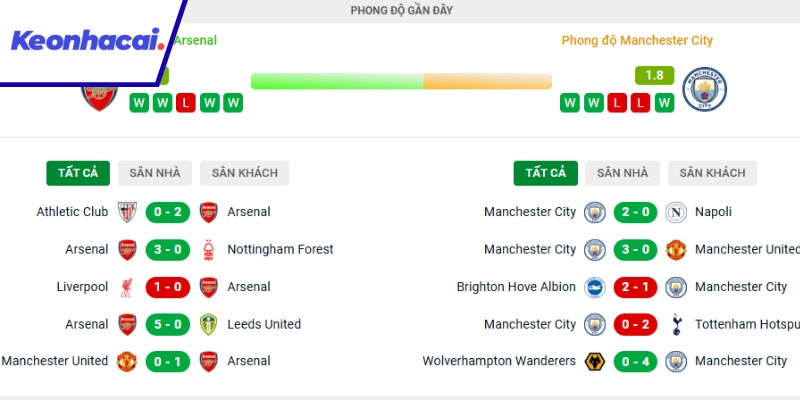800x400 pixels.
Task: Open the Phong độ Manchester City link
Action: tap(637, 41)
